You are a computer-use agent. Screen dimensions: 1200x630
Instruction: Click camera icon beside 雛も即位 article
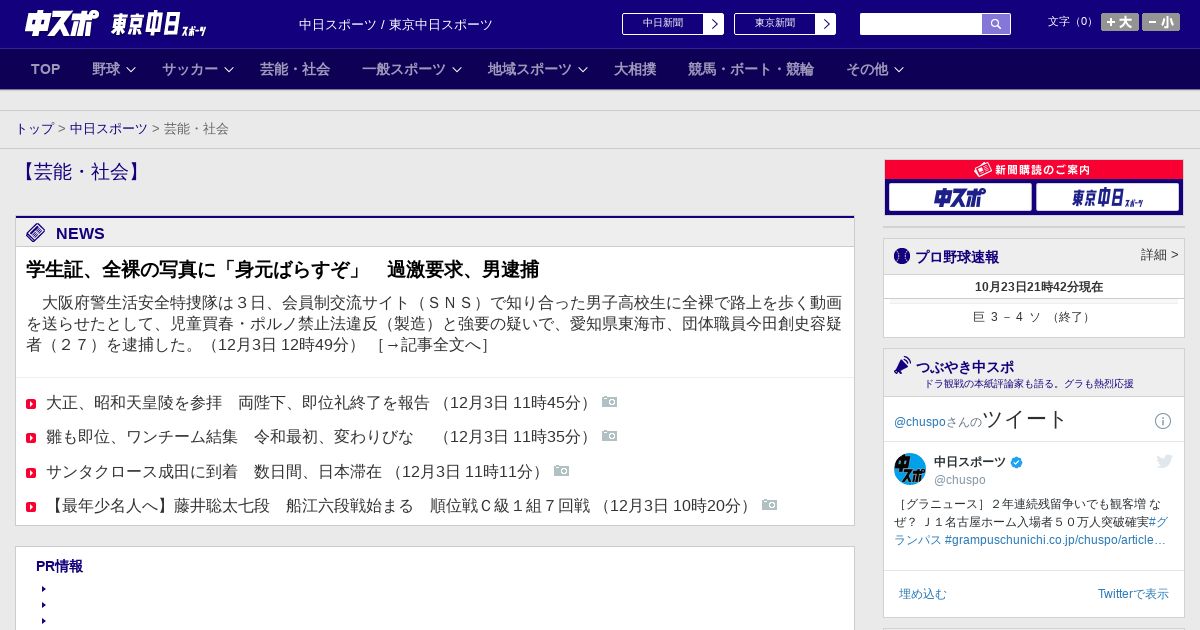pyautogui.click(x=609, y=436)
